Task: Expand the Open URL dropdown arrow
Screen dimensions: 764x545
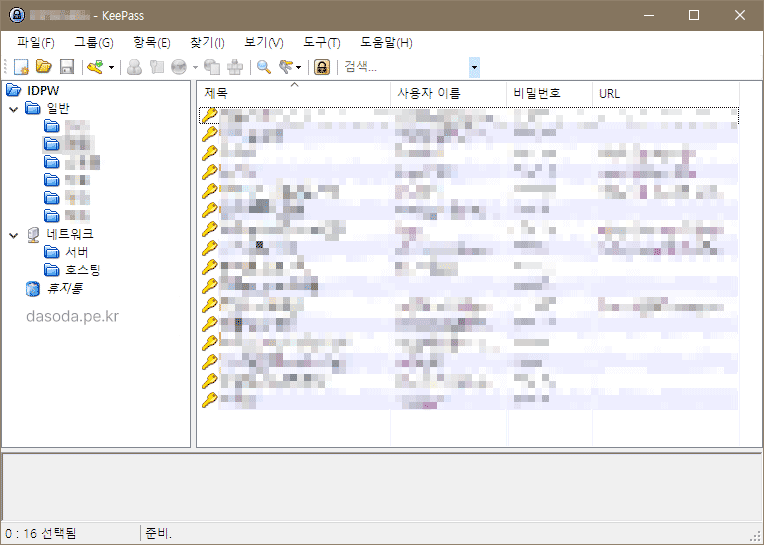Action: point(195,67)
